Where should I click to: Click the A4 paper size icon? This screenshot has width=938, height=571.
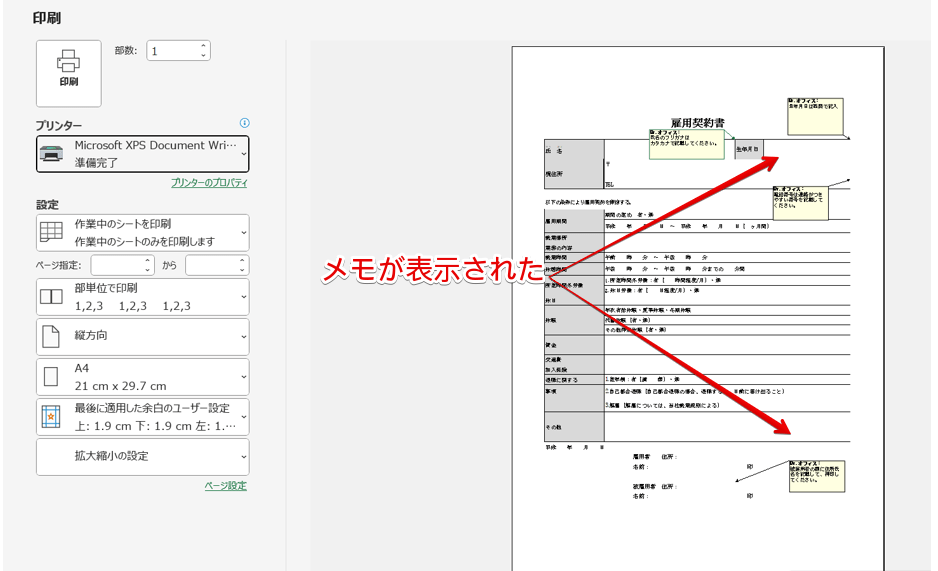point(50,377)
